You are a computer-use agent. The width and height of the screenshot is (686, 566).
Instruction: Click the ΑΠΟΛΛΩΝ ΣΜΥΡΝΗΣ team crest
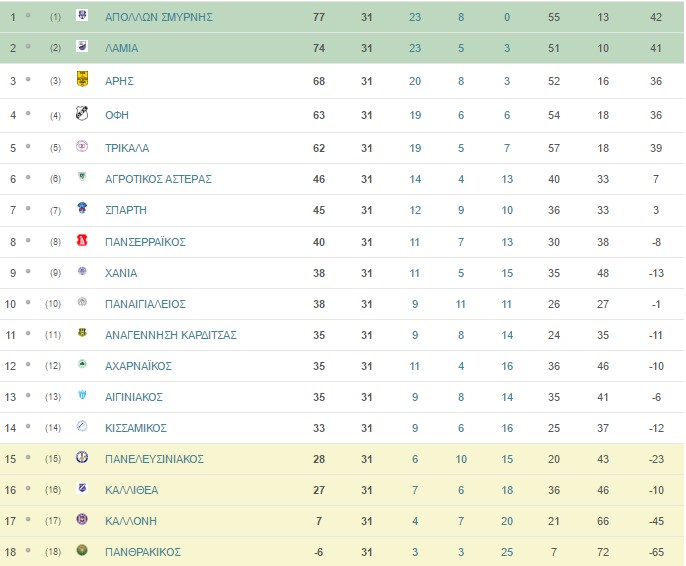point(82,15)
